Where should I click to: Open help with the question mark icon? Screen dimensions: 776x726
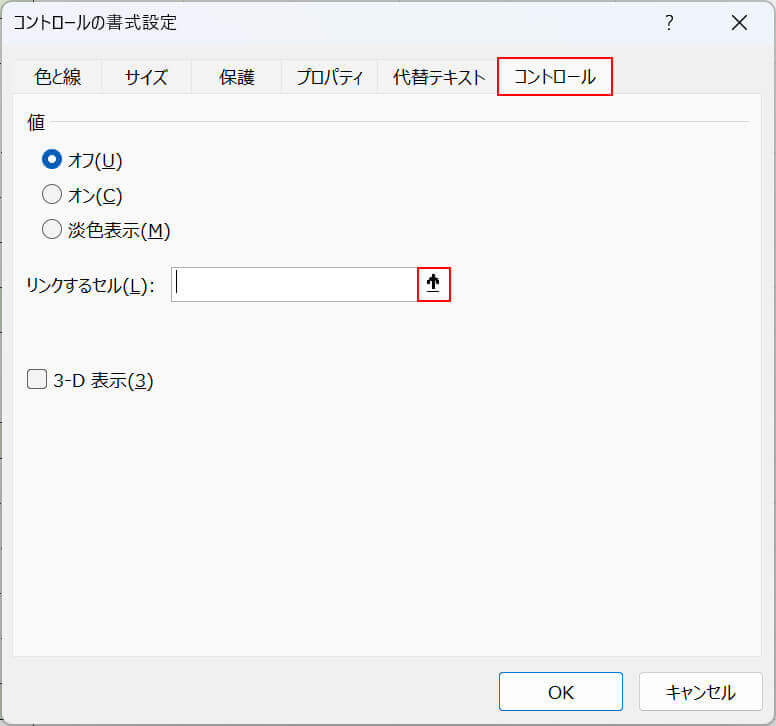(669, 23)
